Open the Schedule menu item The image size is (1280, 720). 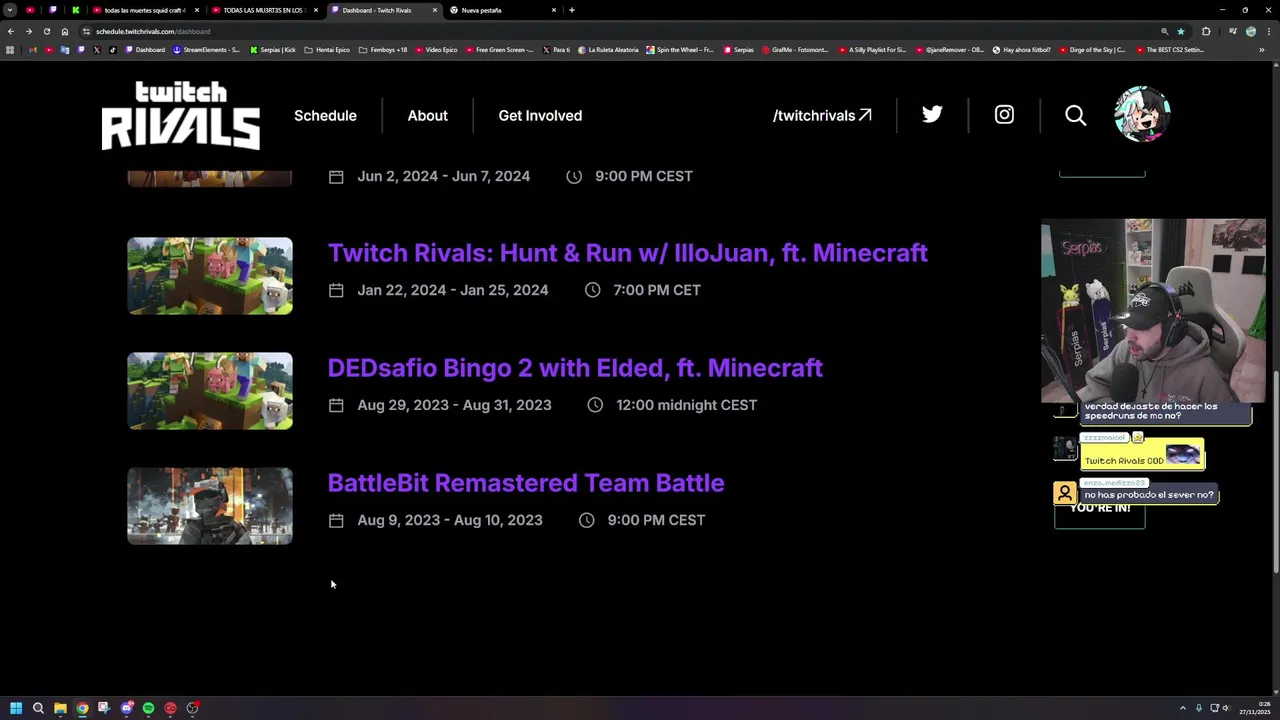point(325,115)
